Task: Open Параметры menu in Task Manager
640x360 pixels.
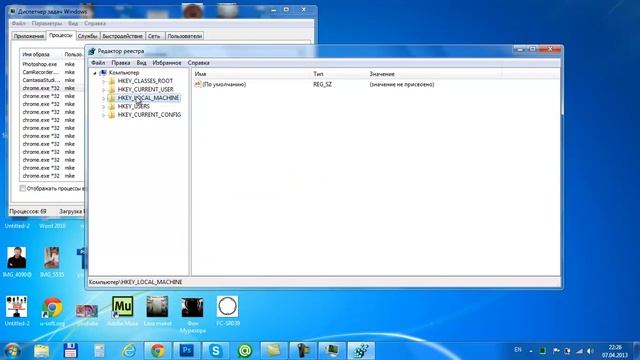Action: click(x=47, y=24)
